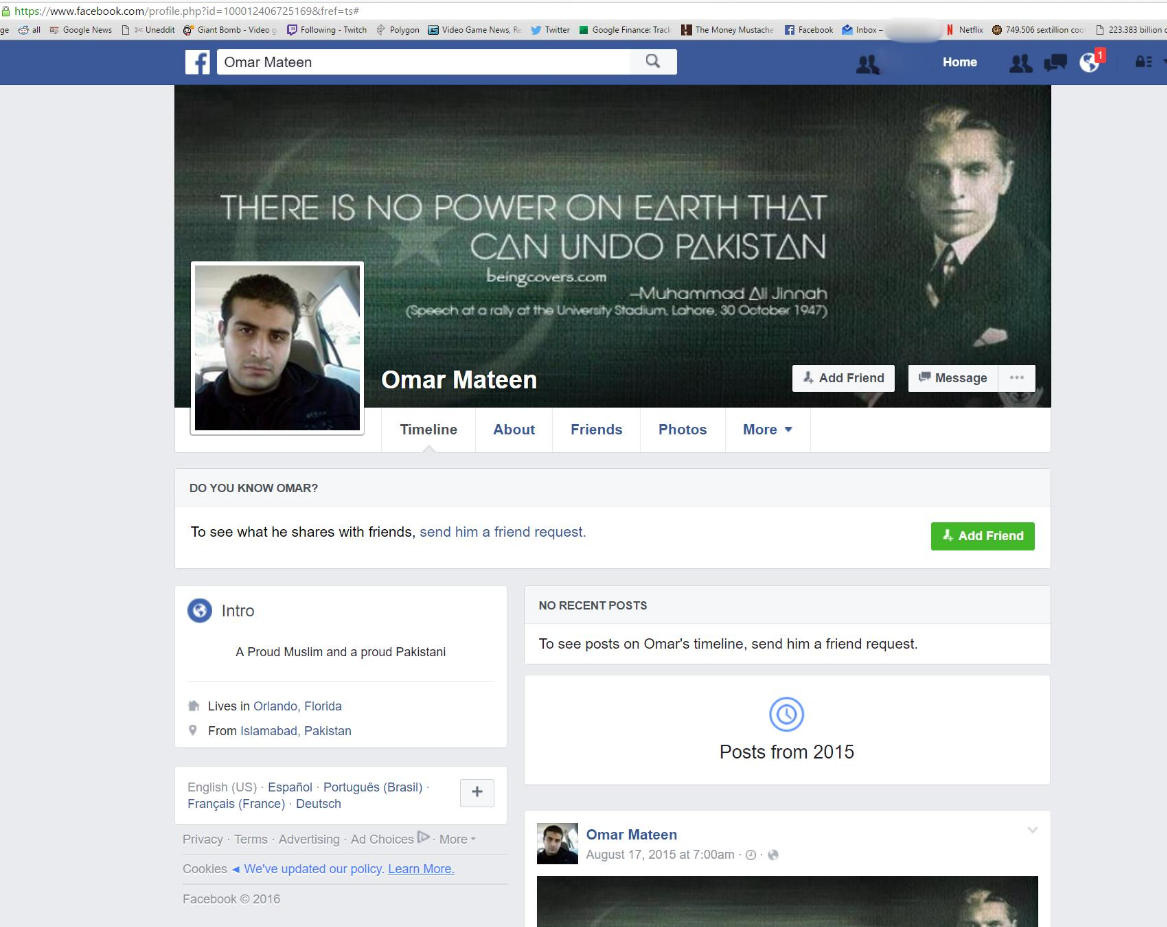
Task: Click the Facebook logo icon
Action: click(x=197, y=62)
